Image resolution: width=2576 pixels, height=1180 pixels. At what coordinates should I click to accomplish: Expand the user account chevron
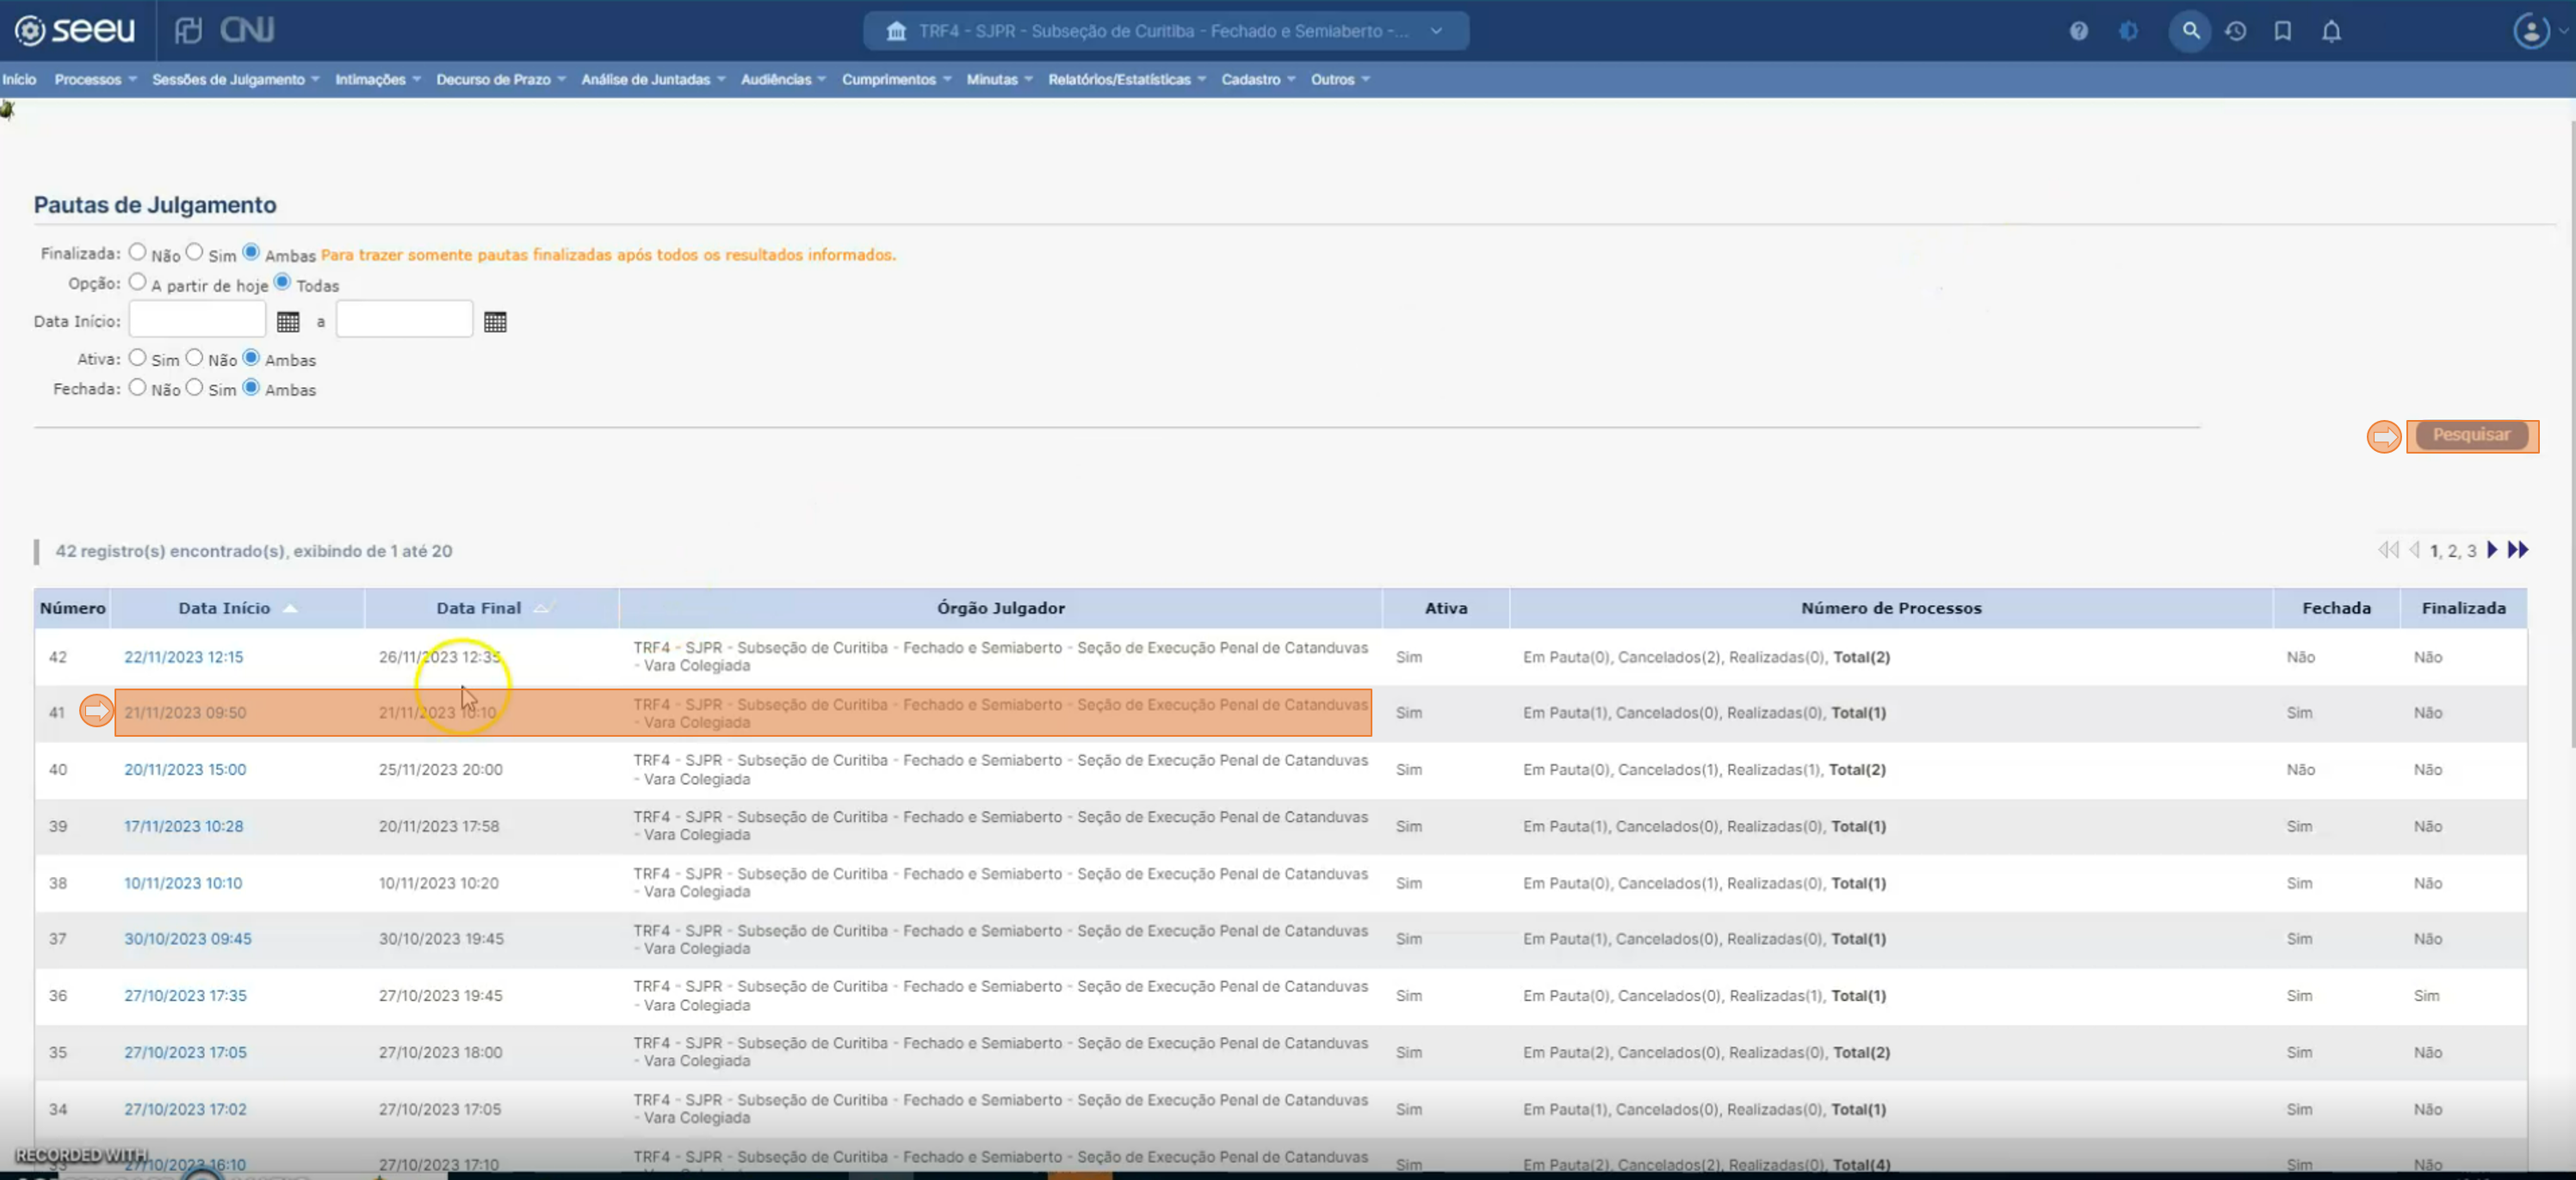point(2563,31)
